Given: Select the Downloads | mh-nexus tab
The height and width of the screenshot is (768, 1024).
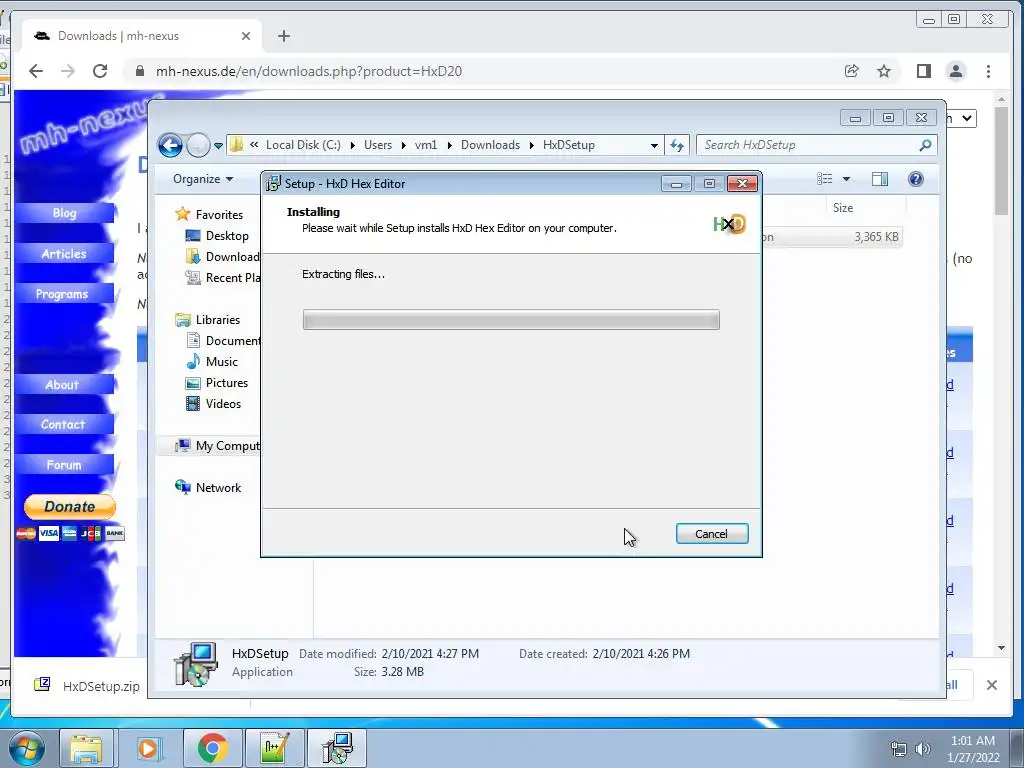Looking at the screenshot, I should point(142,36).
